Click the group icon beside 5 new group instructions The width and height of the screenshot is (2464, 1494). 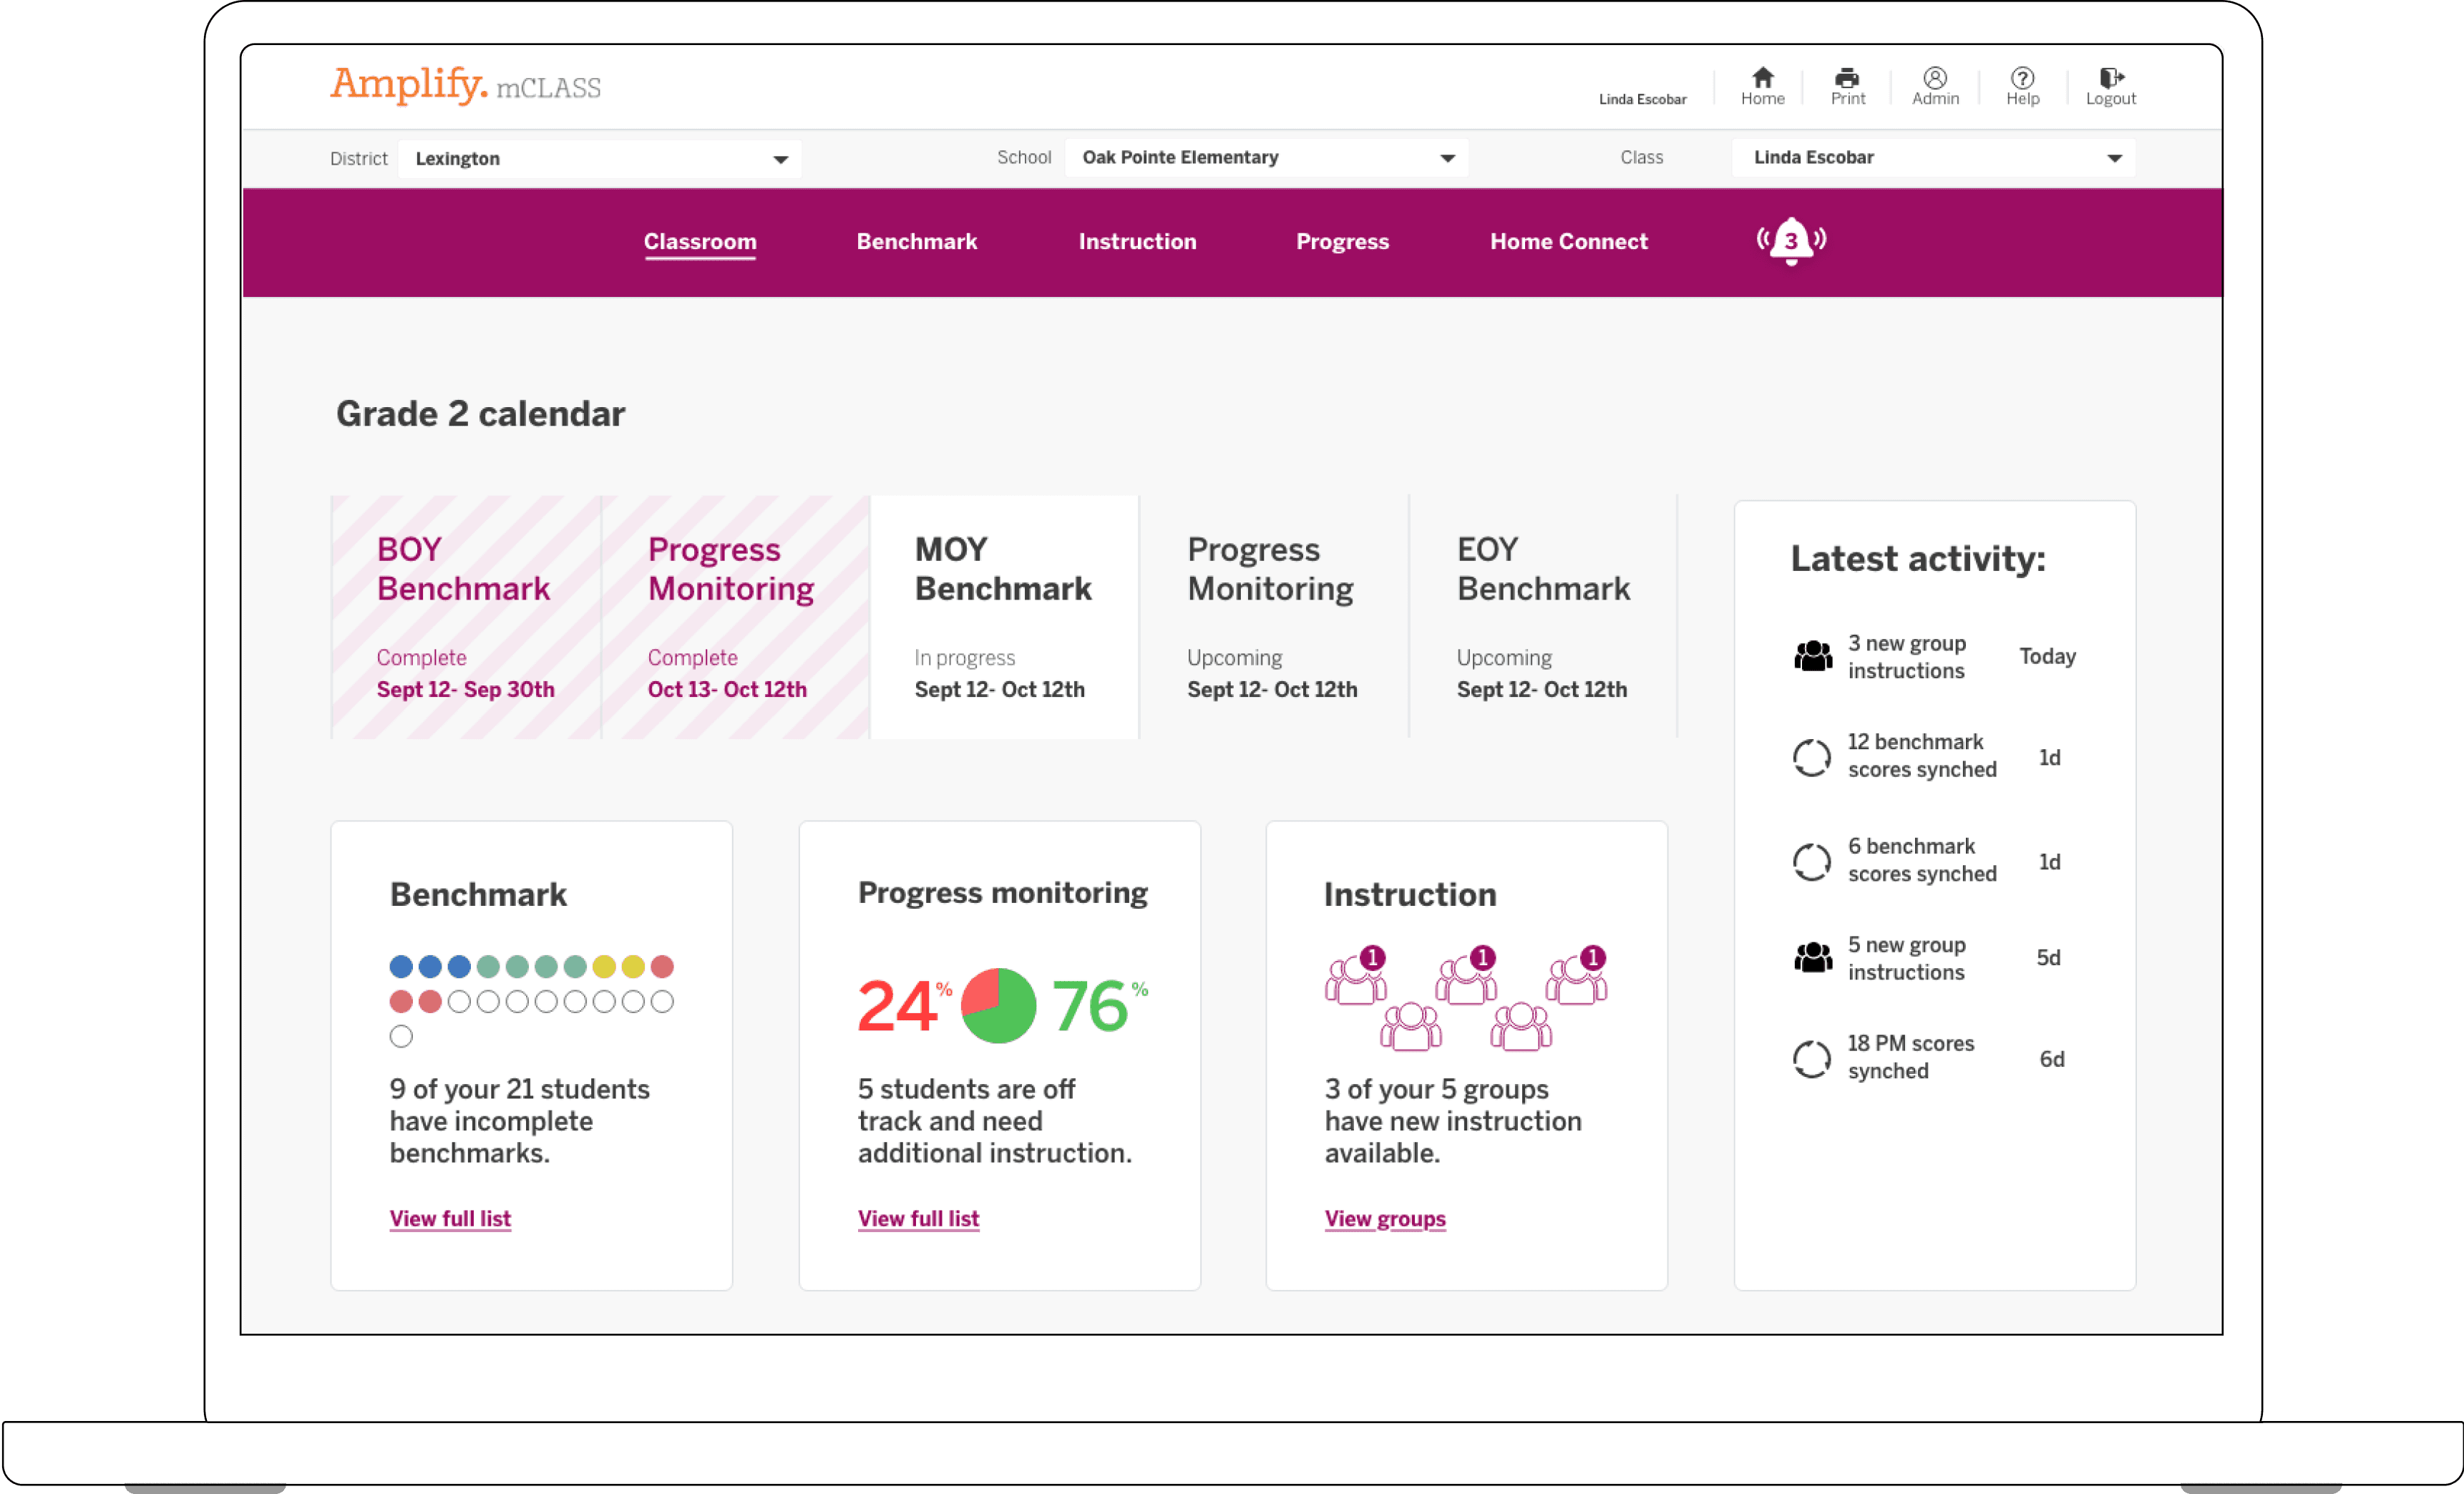(x=1812, y=958)
